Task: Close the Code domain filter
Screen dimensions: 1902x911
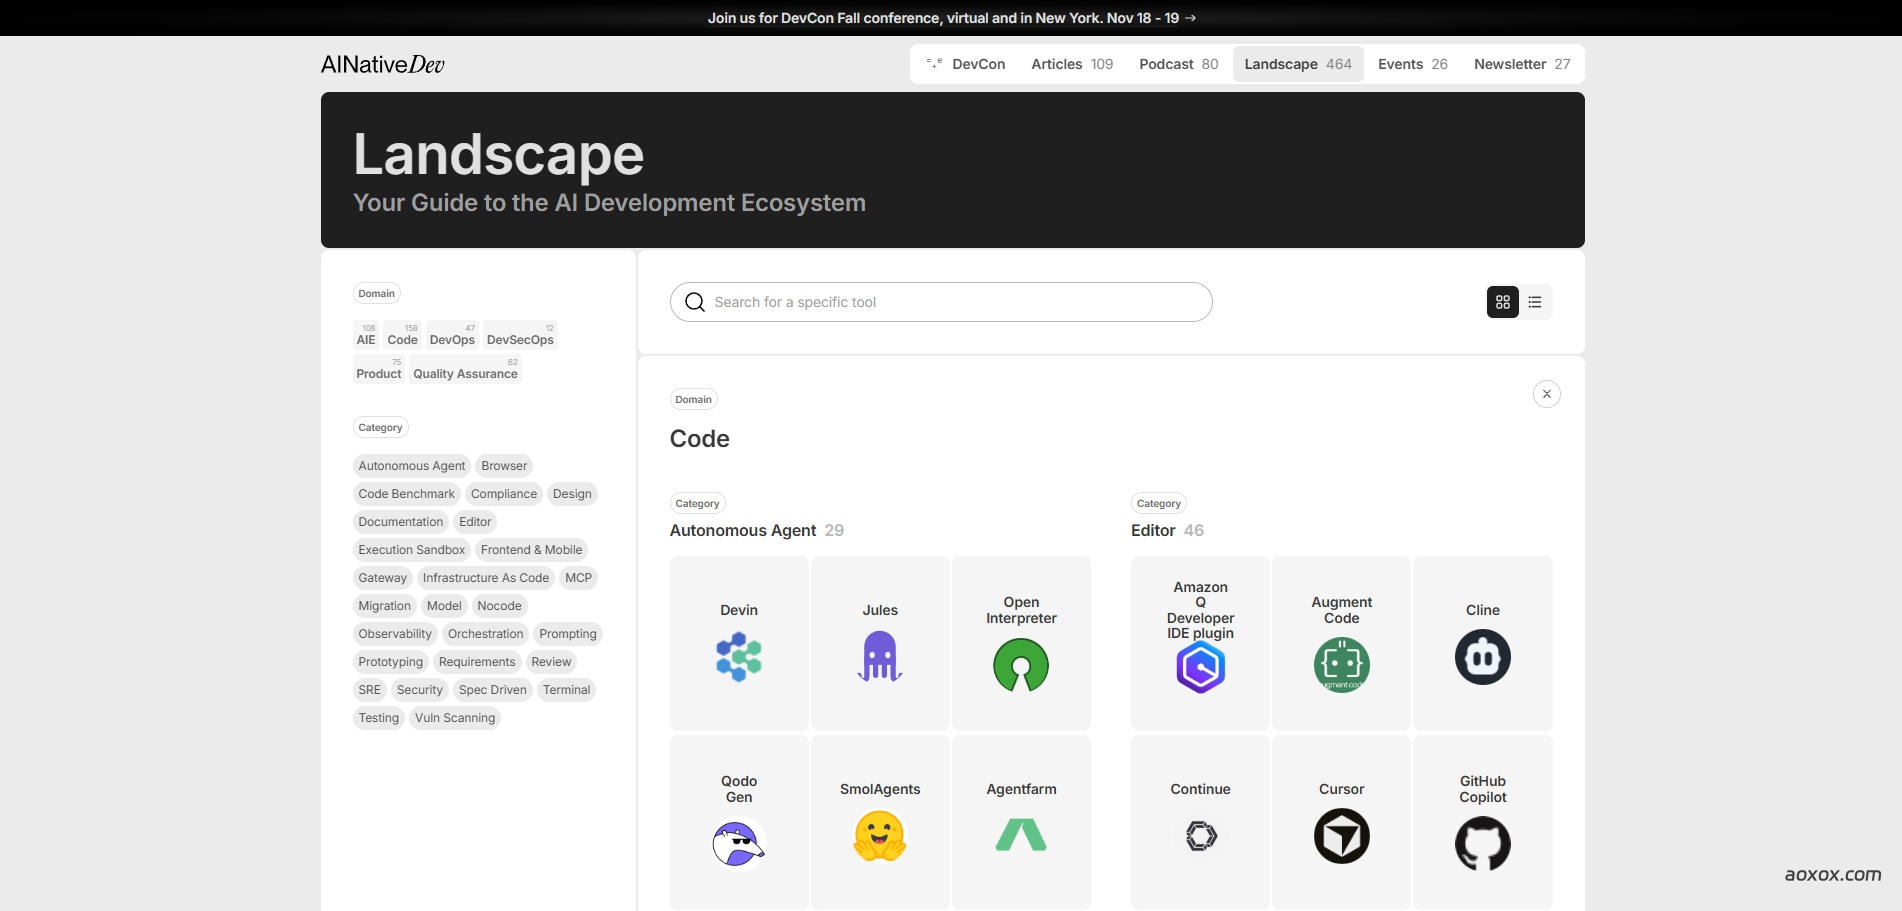Action: pos(1546,394)
